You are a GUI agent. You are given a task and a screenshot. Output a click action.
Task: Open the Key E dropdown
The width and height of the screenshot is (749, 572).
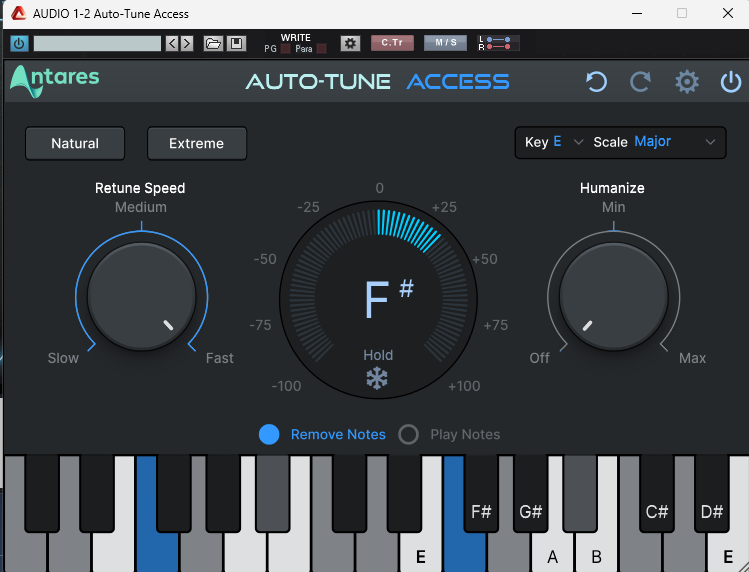[x=554, y=142]
